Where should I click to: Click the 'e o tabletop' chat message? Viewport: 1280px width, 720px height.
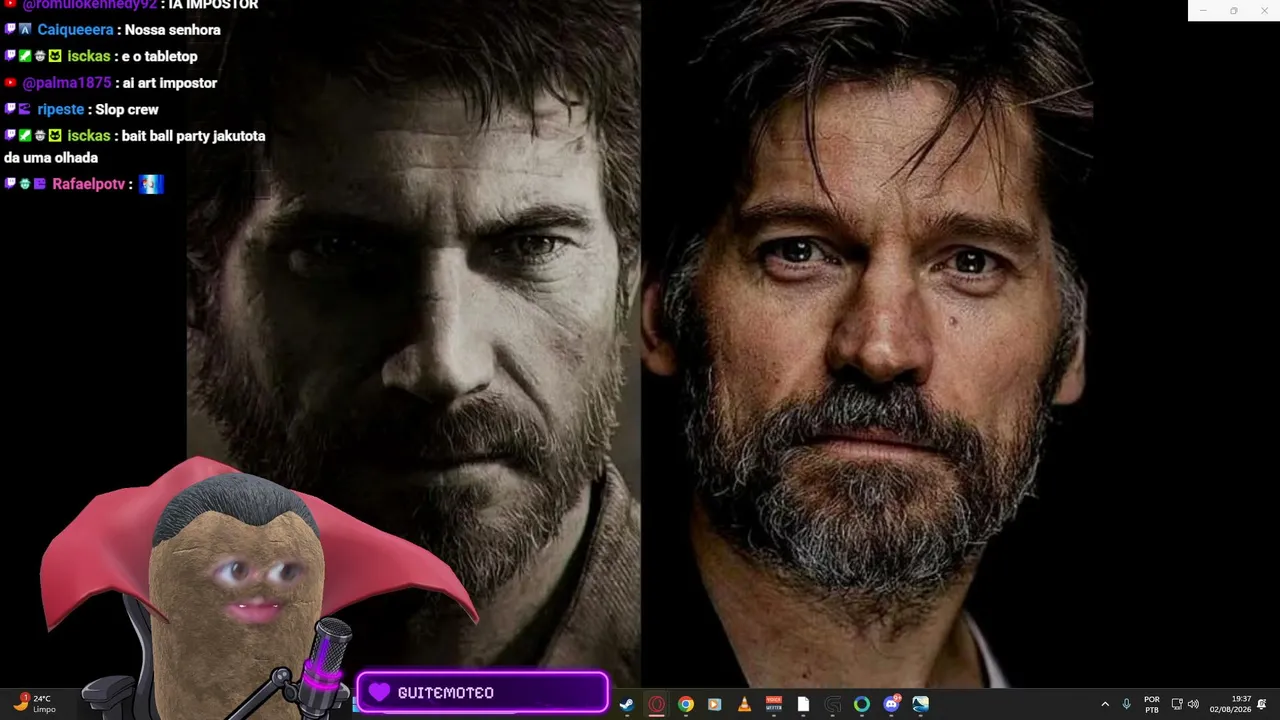[160, 57]
